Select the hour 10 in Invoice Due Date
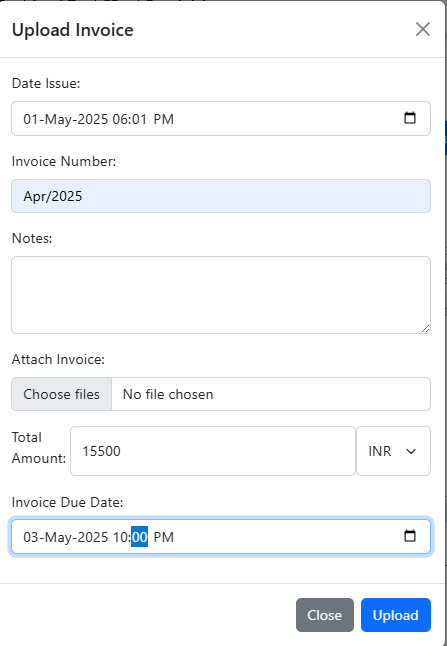 [x=120, y=537]
